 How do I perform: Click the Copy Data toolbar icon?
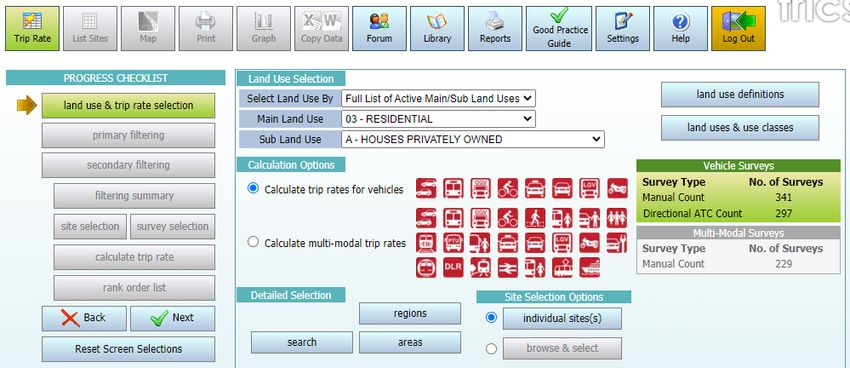321,29
